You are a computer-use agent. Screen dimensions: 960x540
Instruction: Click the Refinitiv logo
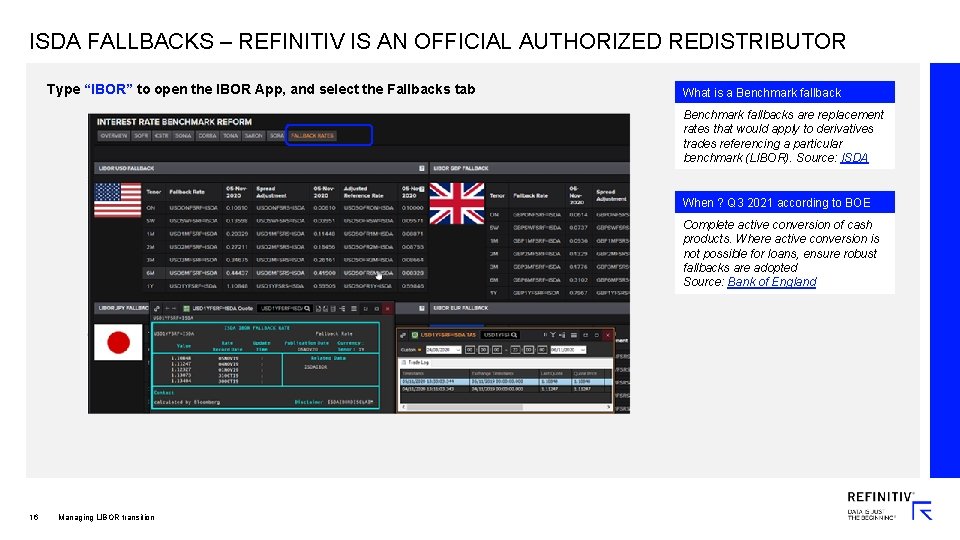point(890,506)
